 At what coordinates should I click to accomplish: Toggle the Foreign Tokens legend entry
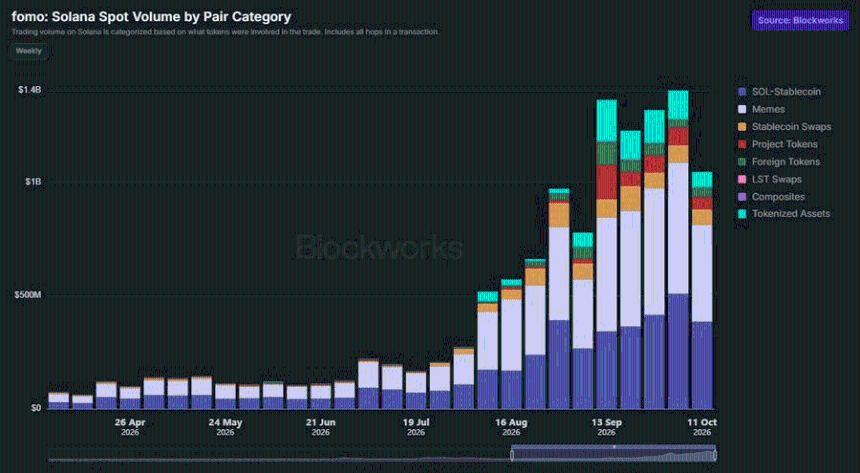pyautogui.click(x=779, y=162)
